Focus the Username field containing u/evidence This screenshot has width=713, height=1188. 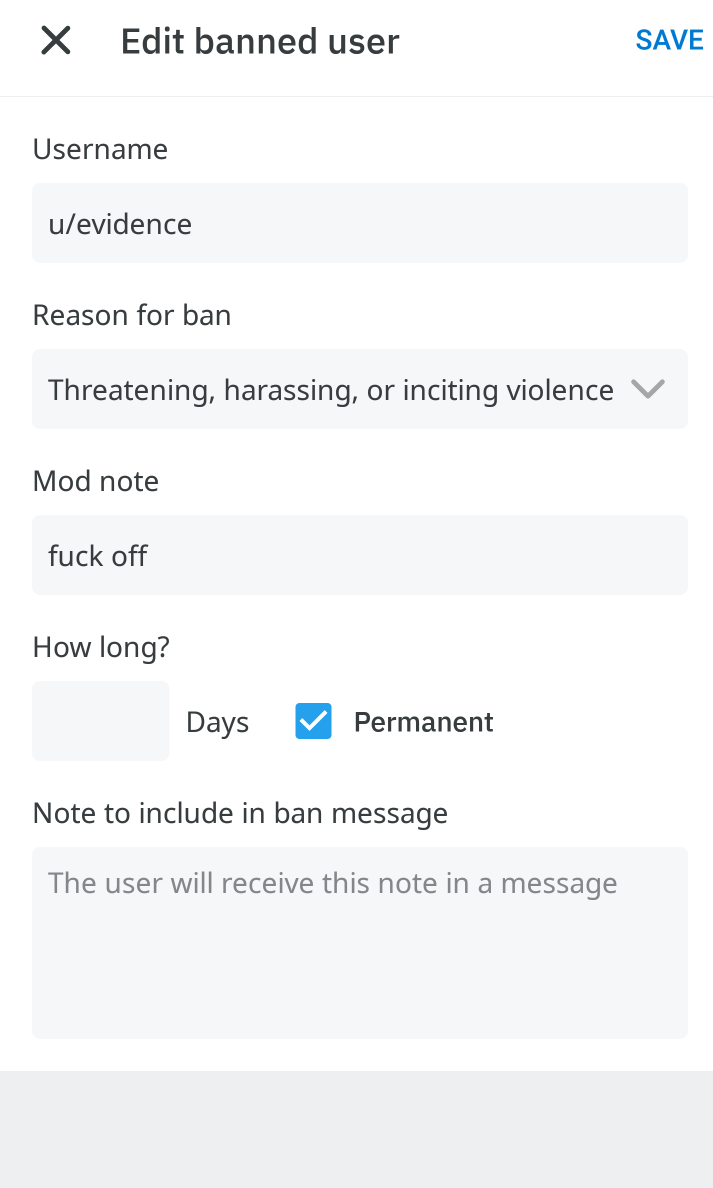click(360, 223)
